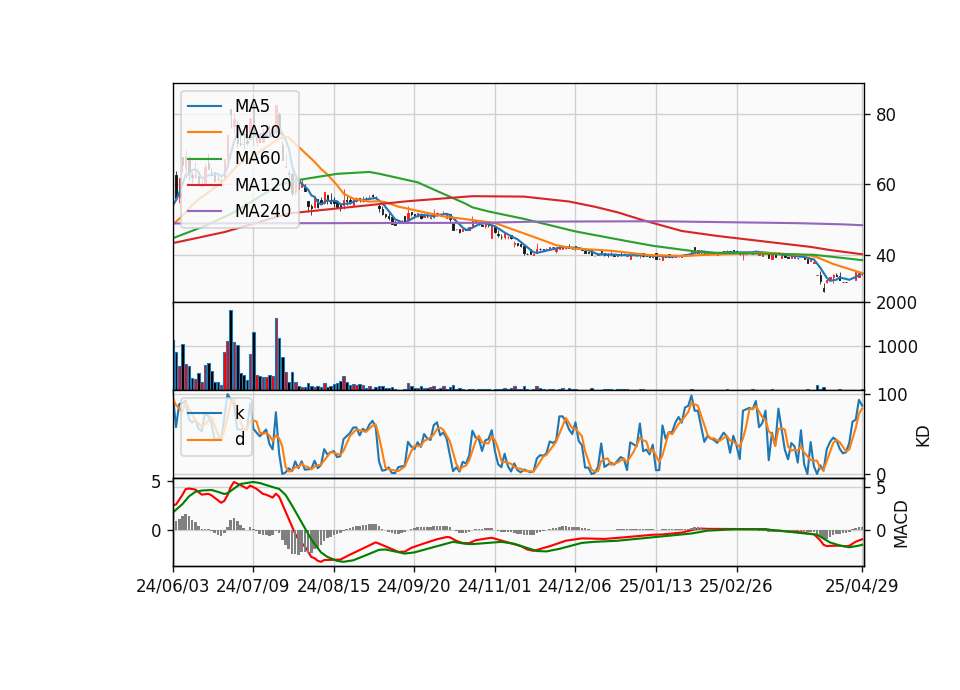
Task: Click the price axis value 40
Action: [886, 256]
